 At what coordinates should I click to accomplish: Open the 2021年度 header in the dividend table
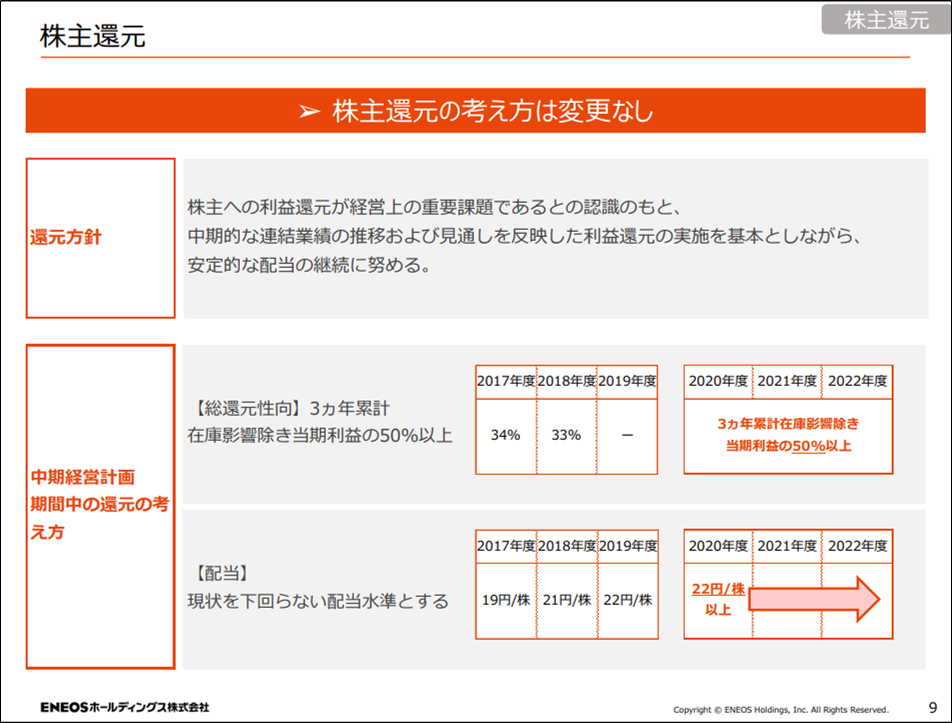coord(787,546)
